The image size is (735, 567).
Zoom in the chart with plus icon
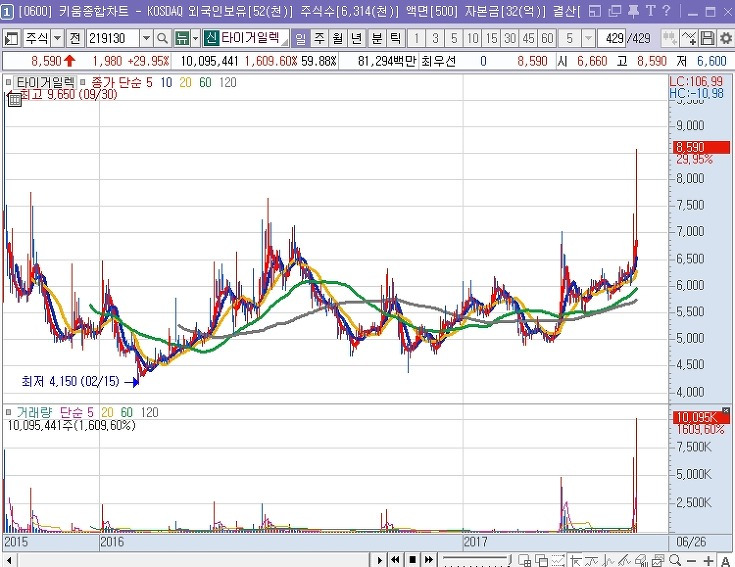click(x=708, y=561)
